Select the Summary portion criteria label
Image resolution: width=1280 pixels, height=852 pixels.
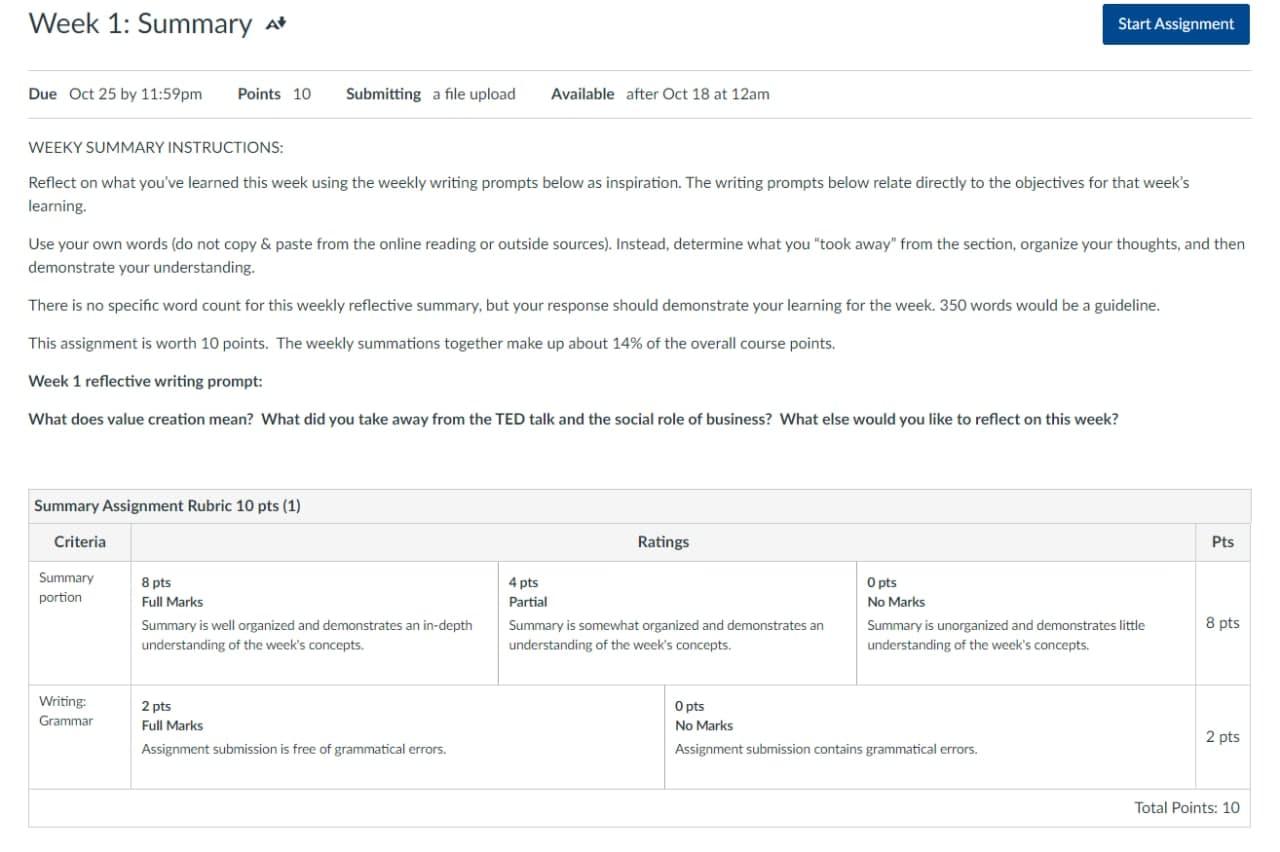(x=65, y=588)
